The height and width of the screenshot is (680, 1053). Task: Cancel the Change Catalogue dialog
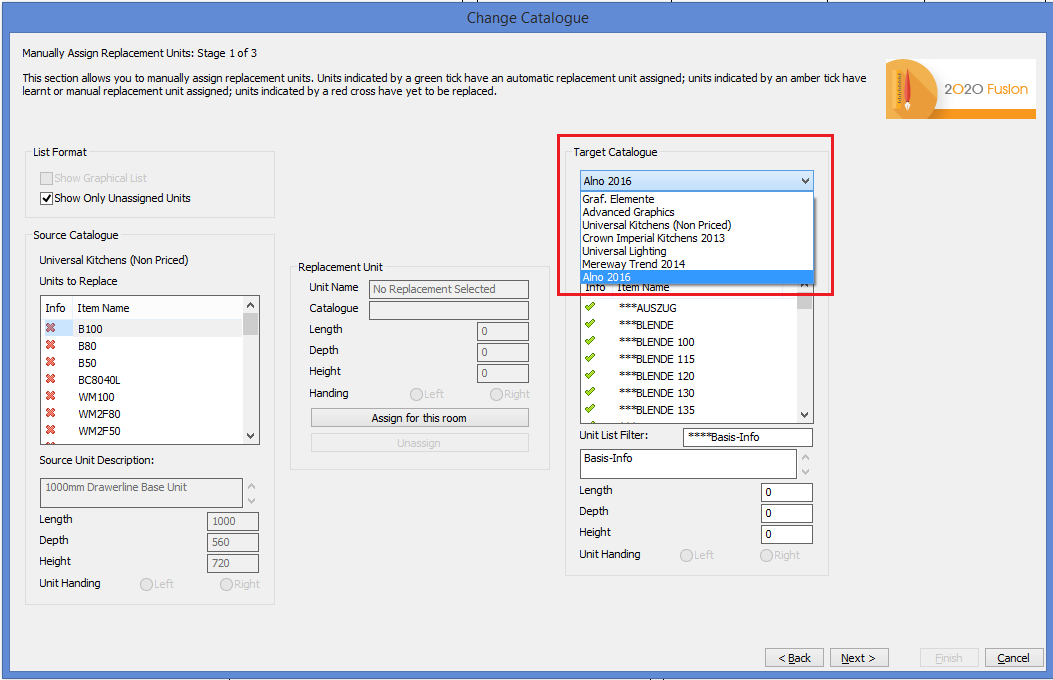click(1013, 658)
